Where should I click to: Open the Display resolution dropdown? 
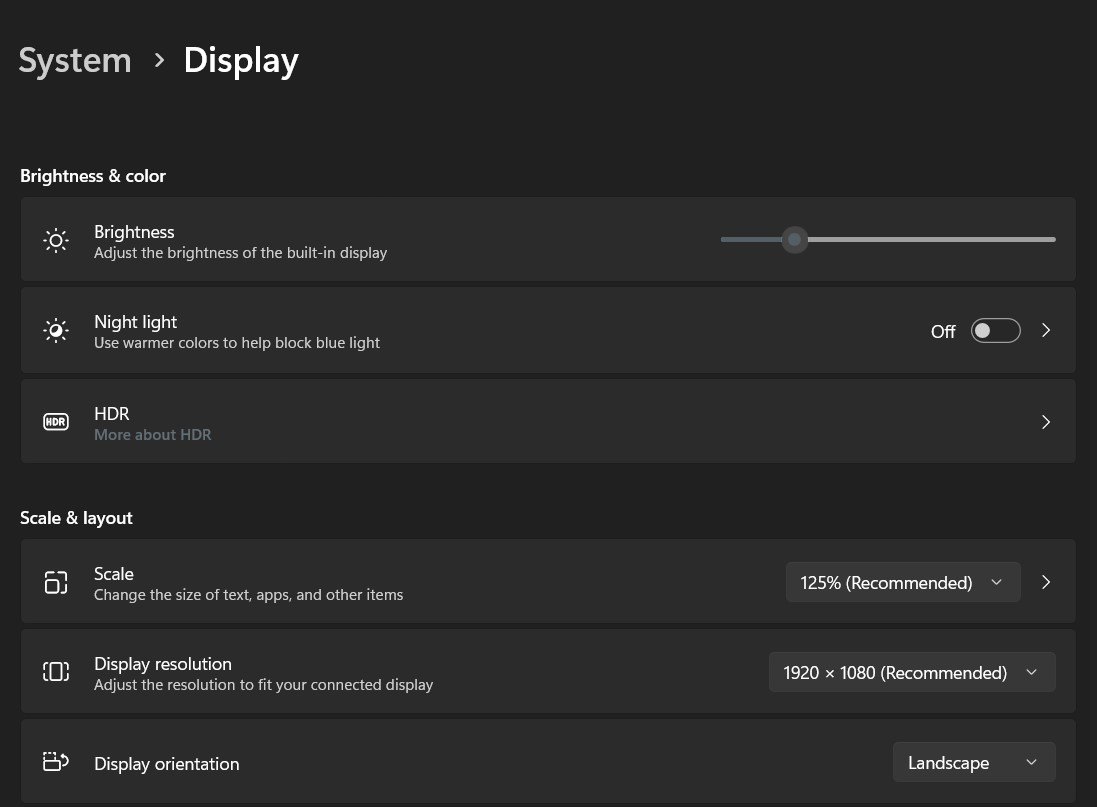912,671
